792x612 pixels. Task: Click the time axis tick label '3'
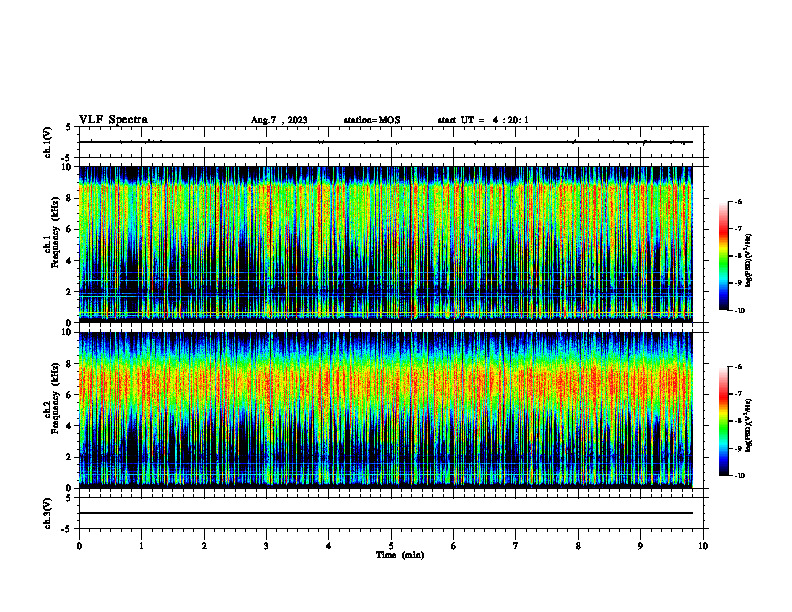266,546
